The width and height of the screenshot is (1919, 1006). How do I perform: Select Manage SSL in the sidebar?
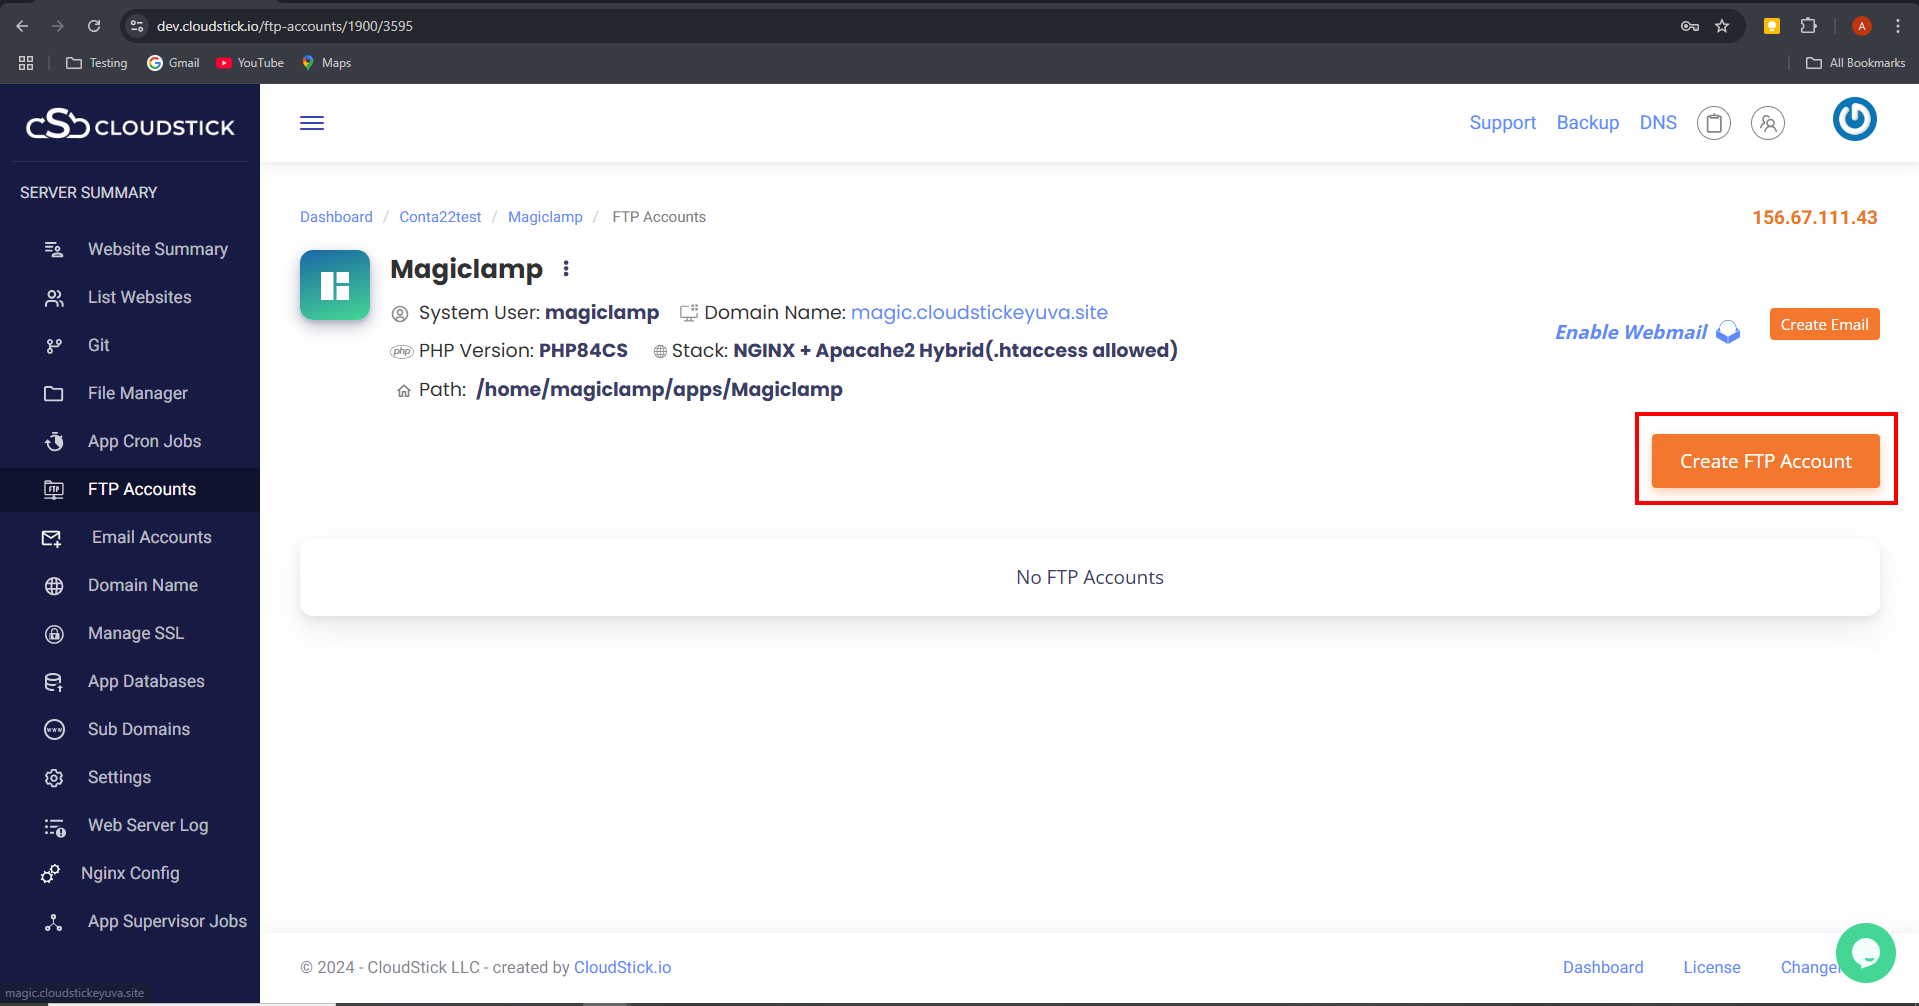(135, 633)
